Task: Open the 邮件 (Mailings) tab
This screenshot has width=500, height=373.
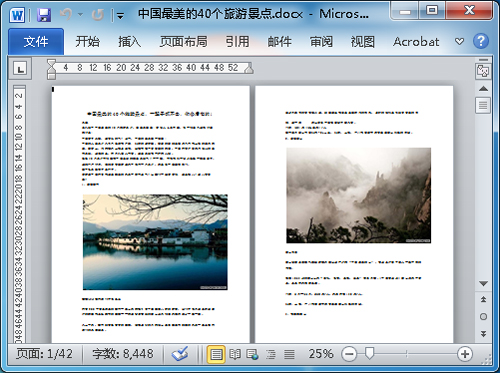Action: (x=279, y=42)
